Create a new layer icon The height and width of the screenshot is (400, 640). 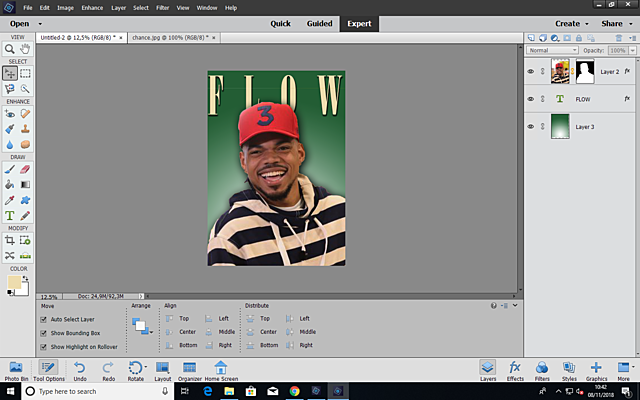[531, 38]
